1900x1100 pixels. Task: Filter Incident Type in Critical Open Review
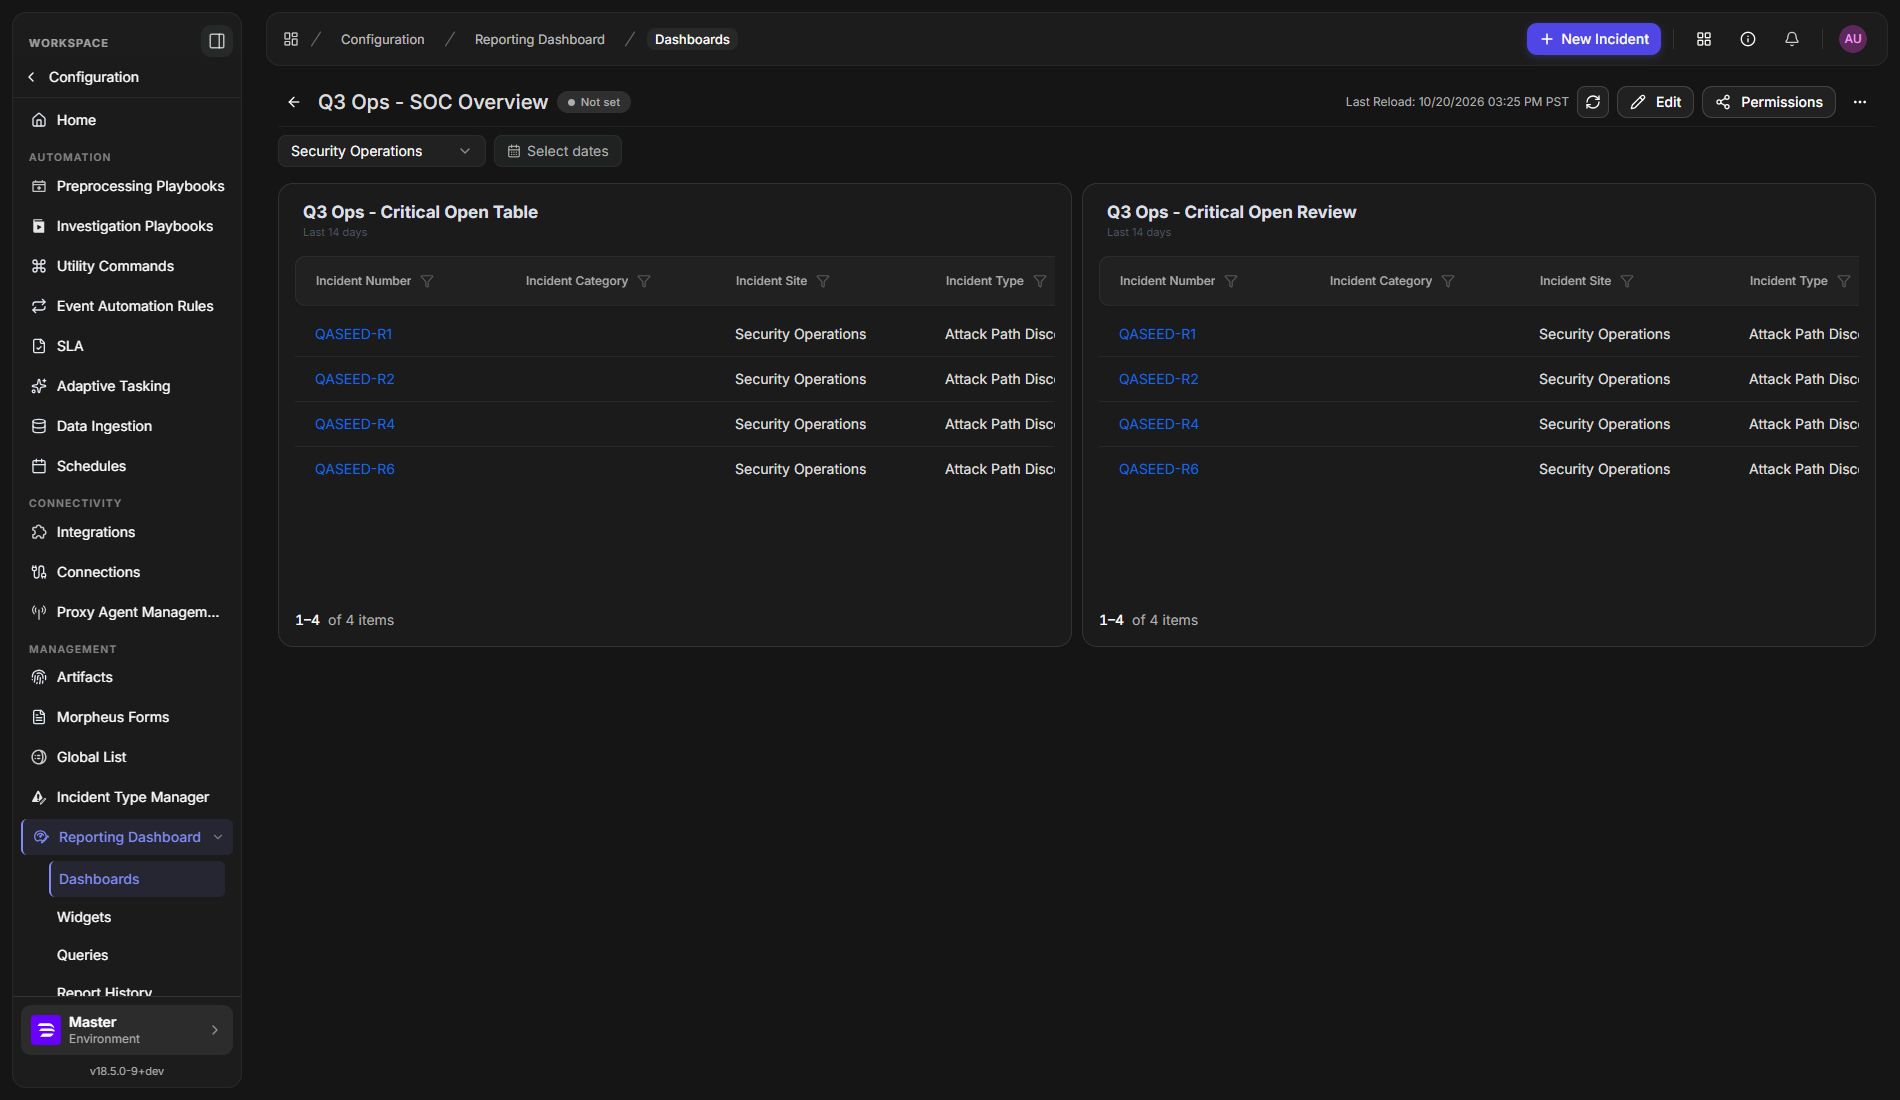(x=1844, y=281)
